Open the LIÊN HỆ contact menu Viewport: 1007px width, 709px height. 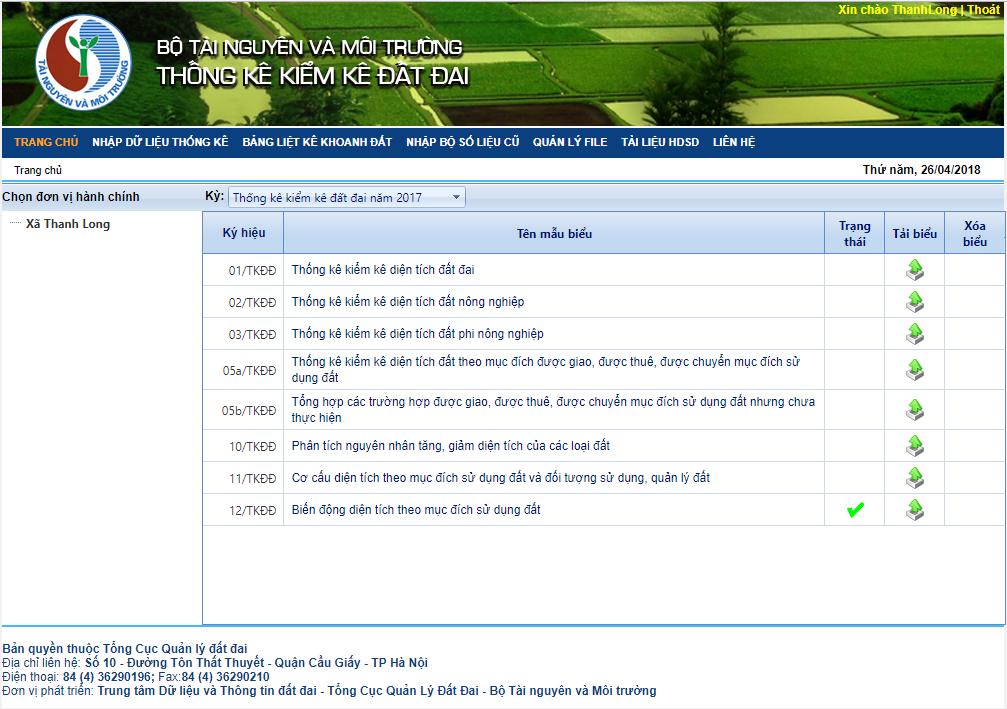(733, 142)
